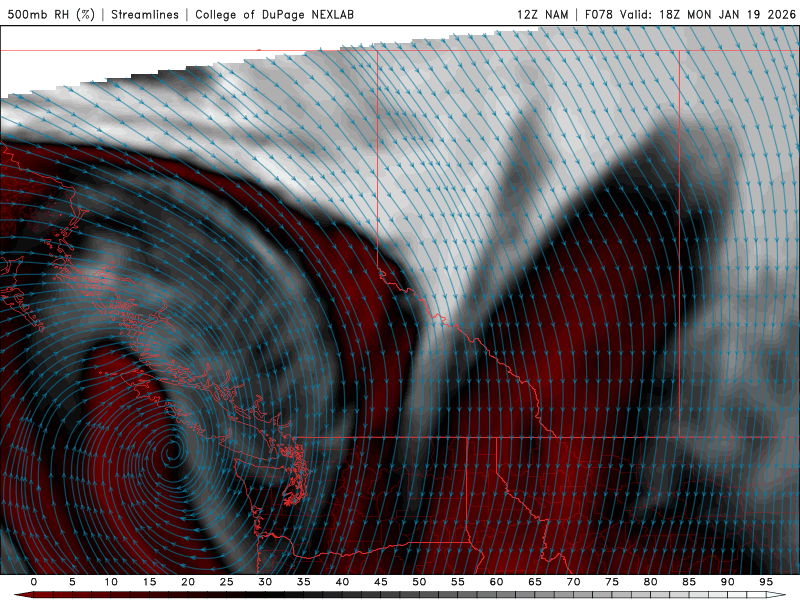The height and width of the screenshot is (600, 800).
Task: Click the colorbar label "45"
Action: pyautogui.click(x=380, y=582)
